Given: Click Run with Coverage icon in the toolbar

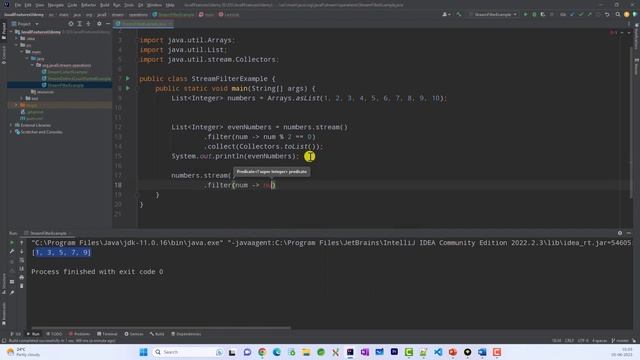Looking at the screenshot, I should 543,14.
